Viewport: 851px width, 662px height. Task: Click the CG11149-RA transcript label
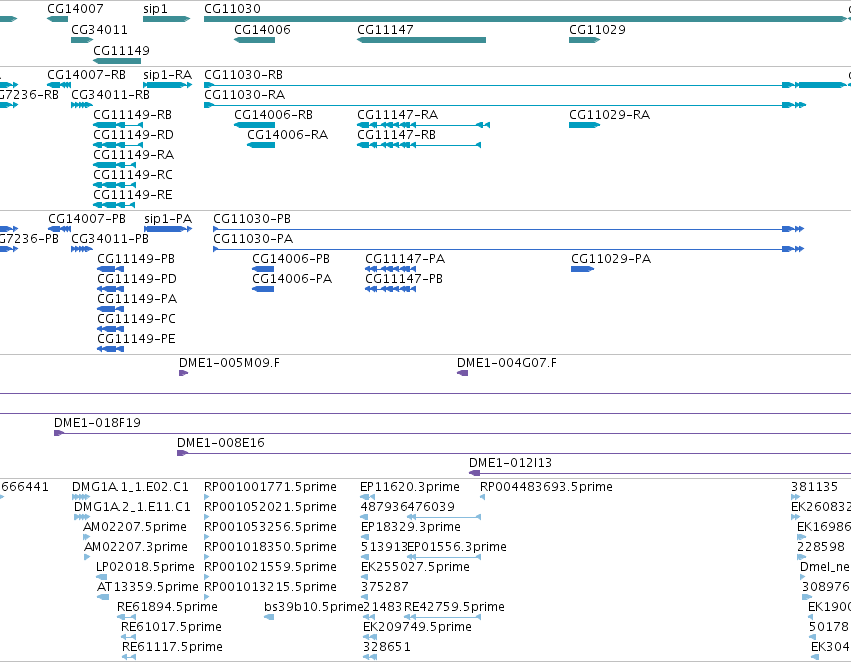134,155
